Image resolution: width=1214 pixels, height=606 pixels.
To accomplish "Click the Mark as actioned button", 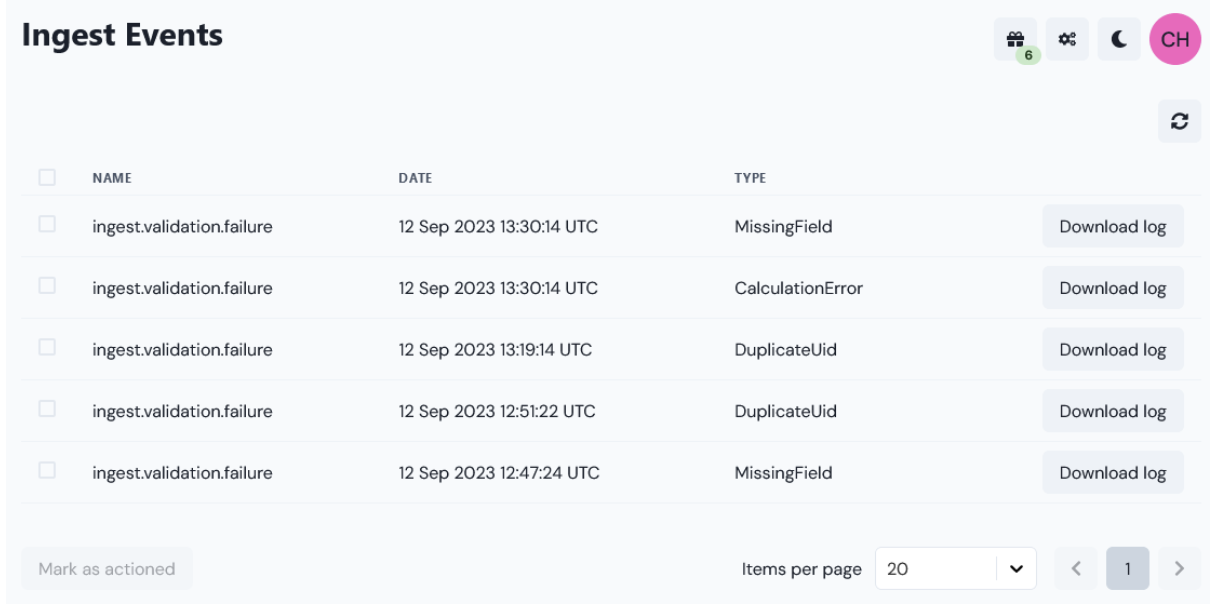I will [107, 568].
